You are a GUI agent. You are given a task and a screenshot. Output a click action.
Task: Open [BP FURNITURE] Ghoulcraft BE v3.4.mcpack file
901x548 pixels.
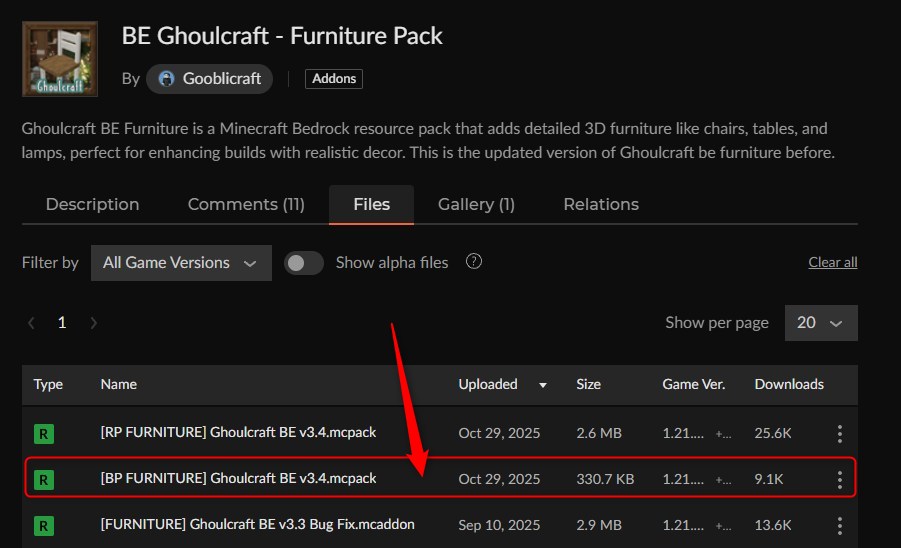coord(238,478)
